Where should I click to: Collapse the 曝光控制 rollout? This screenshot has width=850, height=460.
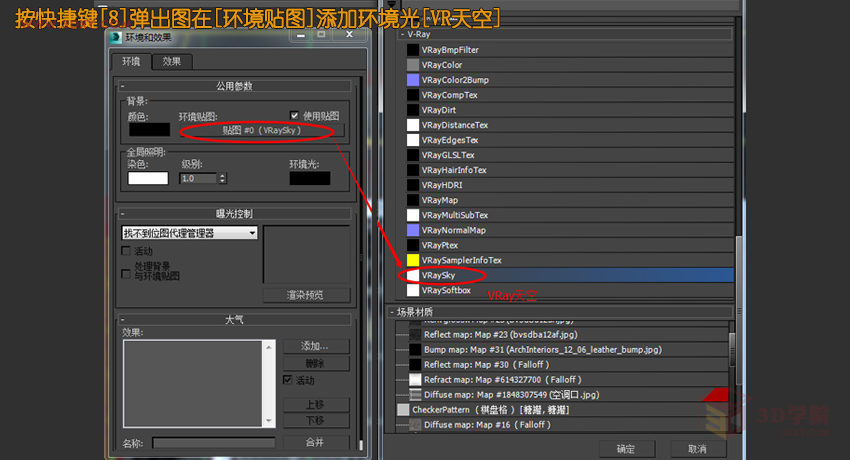[235, 213]
